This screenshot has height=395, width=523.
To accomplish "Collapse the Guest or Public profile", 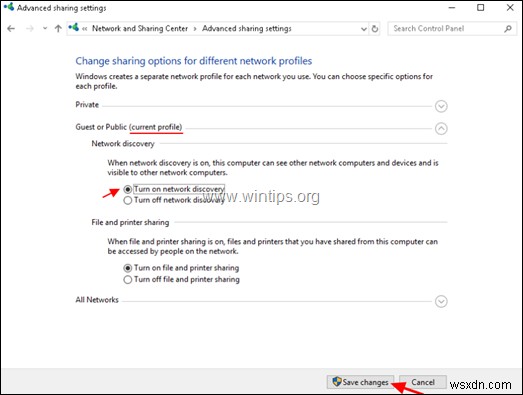I will pyautogui.click(x=441, y=129).
